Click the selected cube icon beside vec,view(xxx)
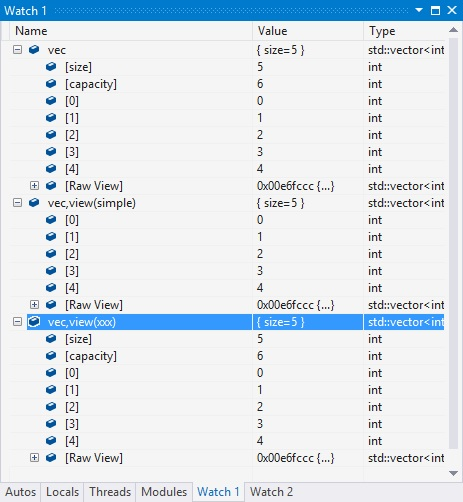 (34, 322)
